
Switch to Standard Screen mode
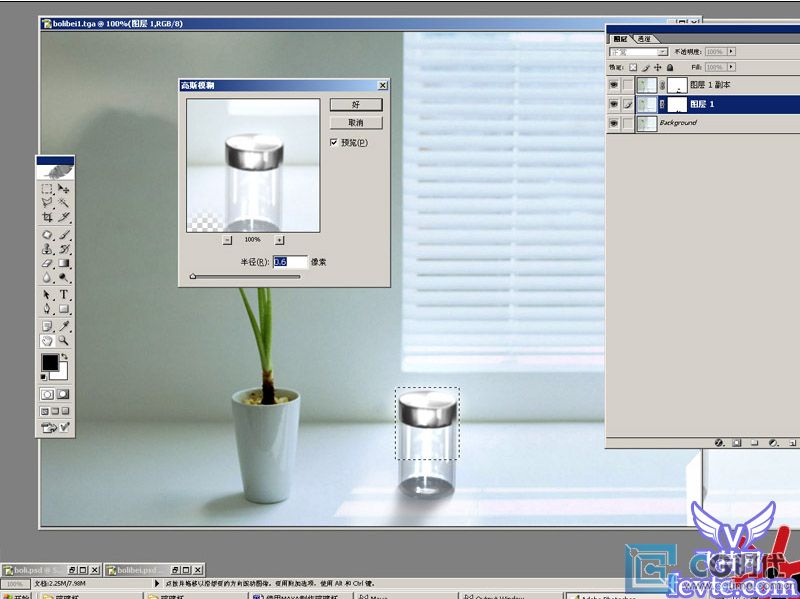(44, 411)
